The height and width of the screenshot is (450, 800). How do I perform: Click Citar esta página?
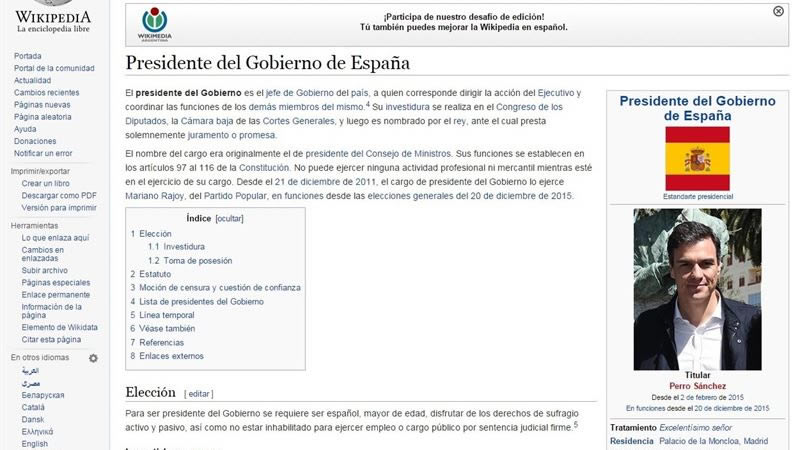pyautogui.click(x=51, y=340)
